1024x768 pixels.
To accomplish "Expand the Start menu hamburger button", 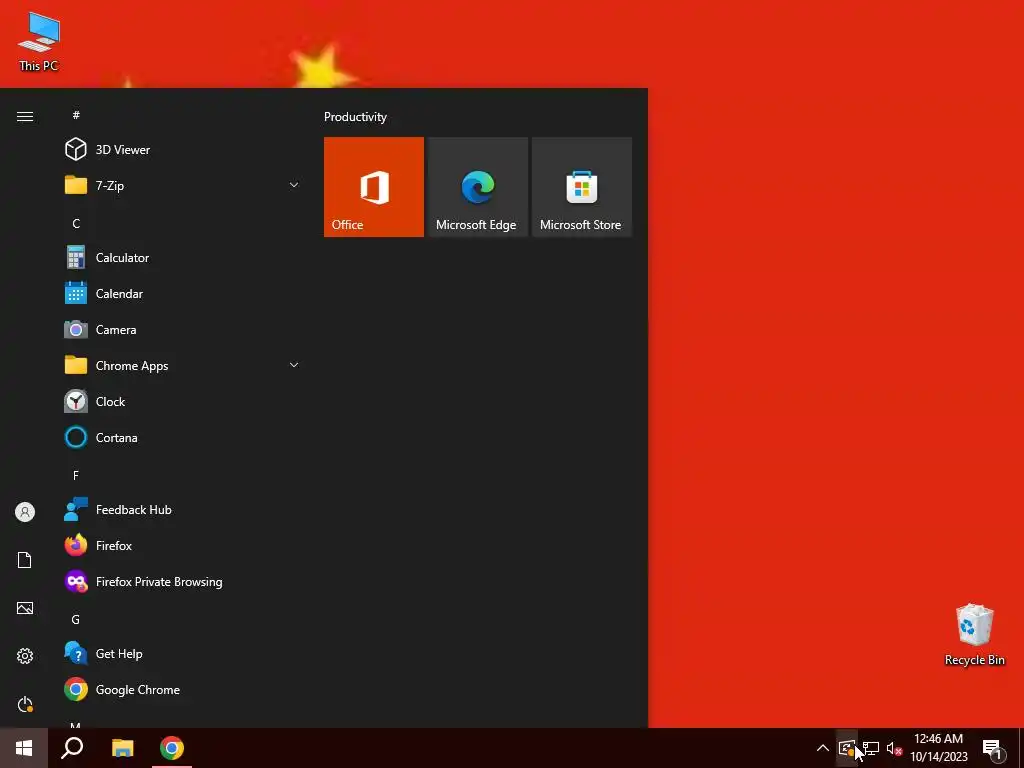I will 25,116.
